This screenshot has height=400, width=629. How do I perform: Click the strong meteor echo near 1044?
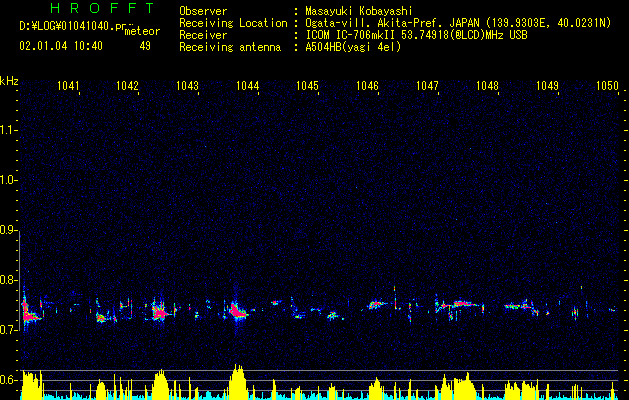coord(237,311)
